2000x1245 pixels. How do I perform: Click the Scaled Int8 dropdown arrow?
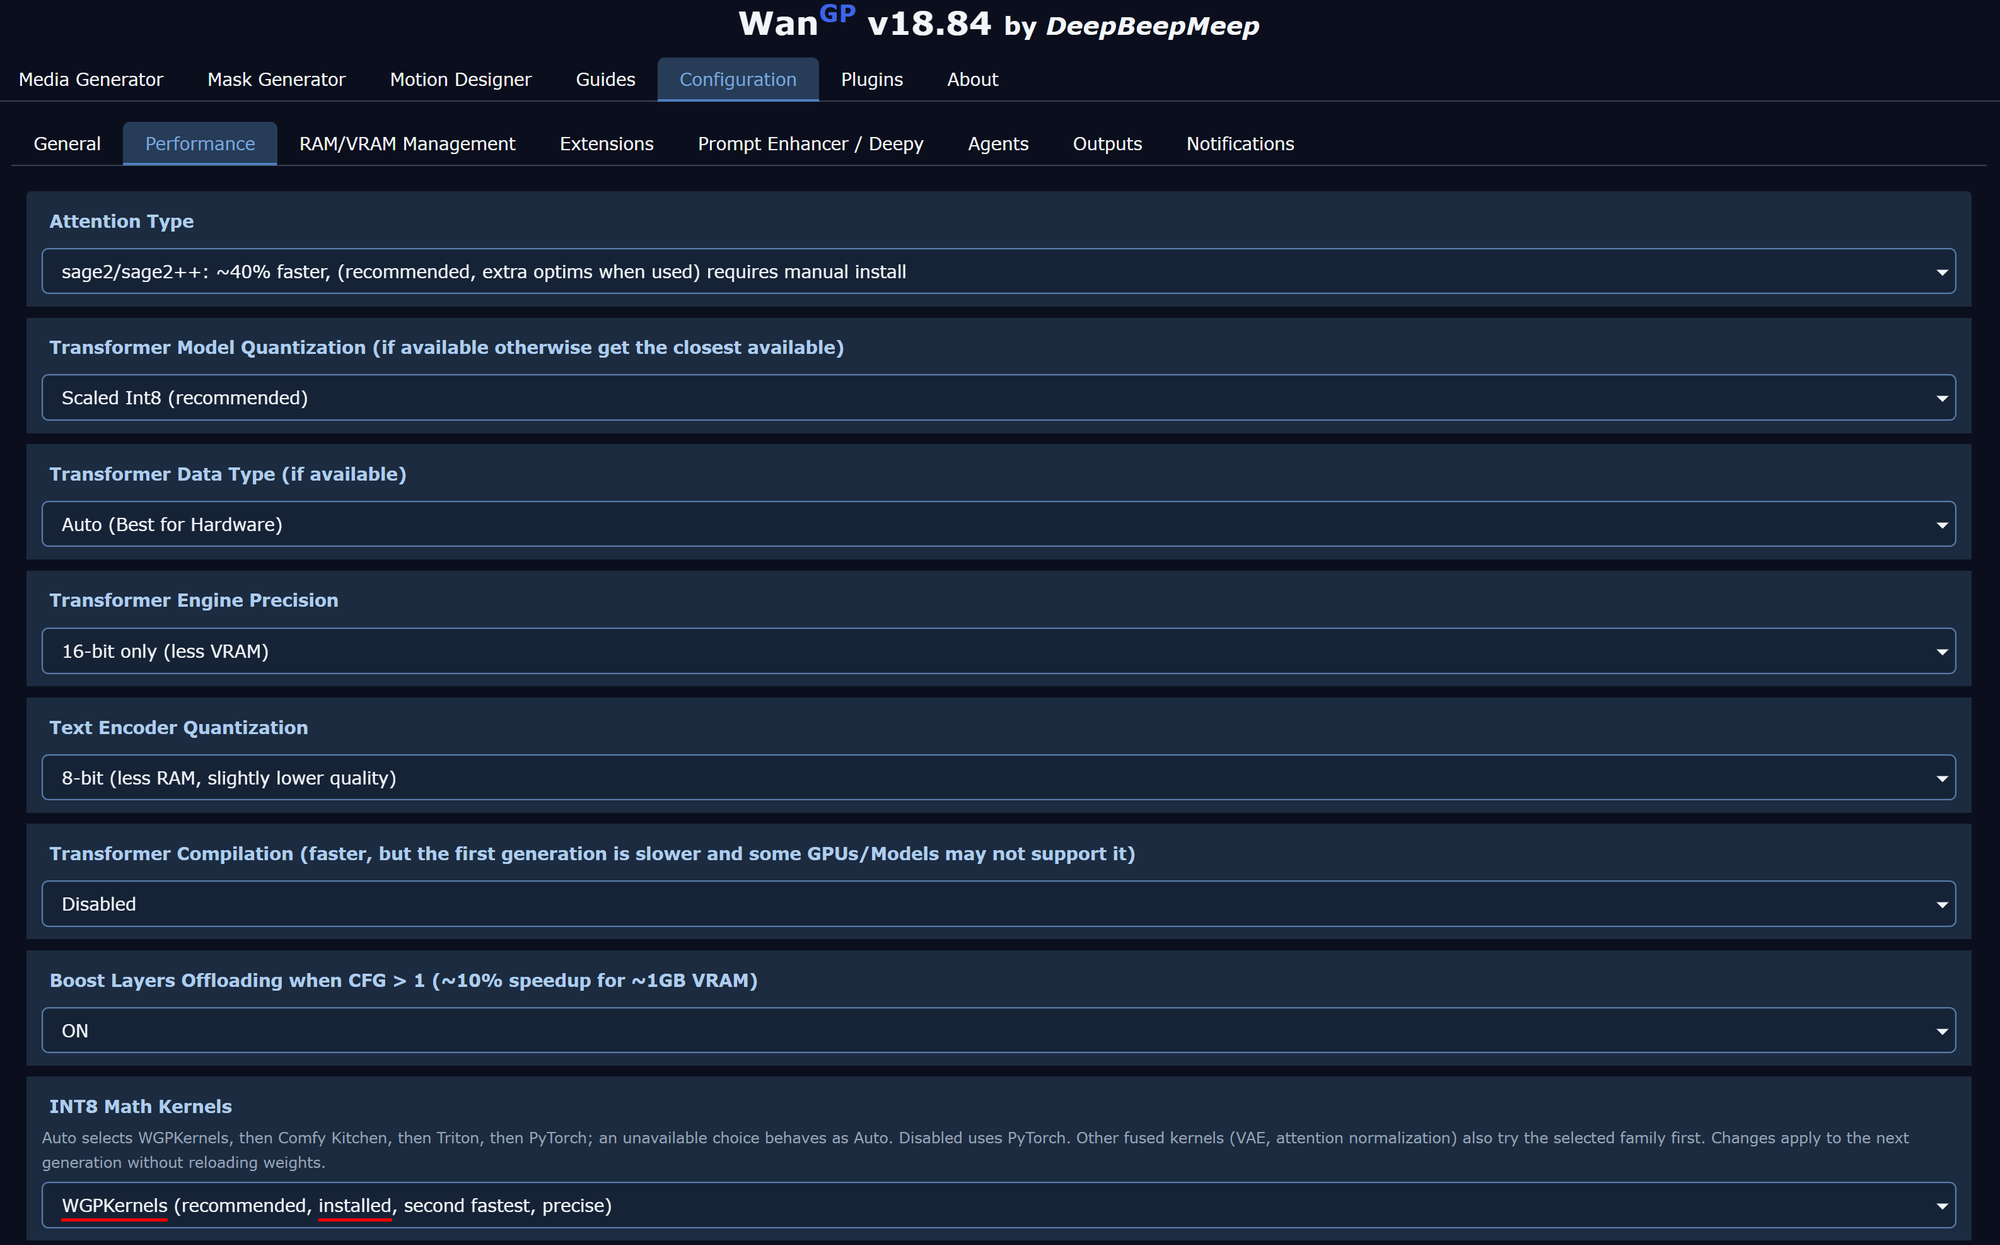pyautogui.click(x=1941, y=398)
